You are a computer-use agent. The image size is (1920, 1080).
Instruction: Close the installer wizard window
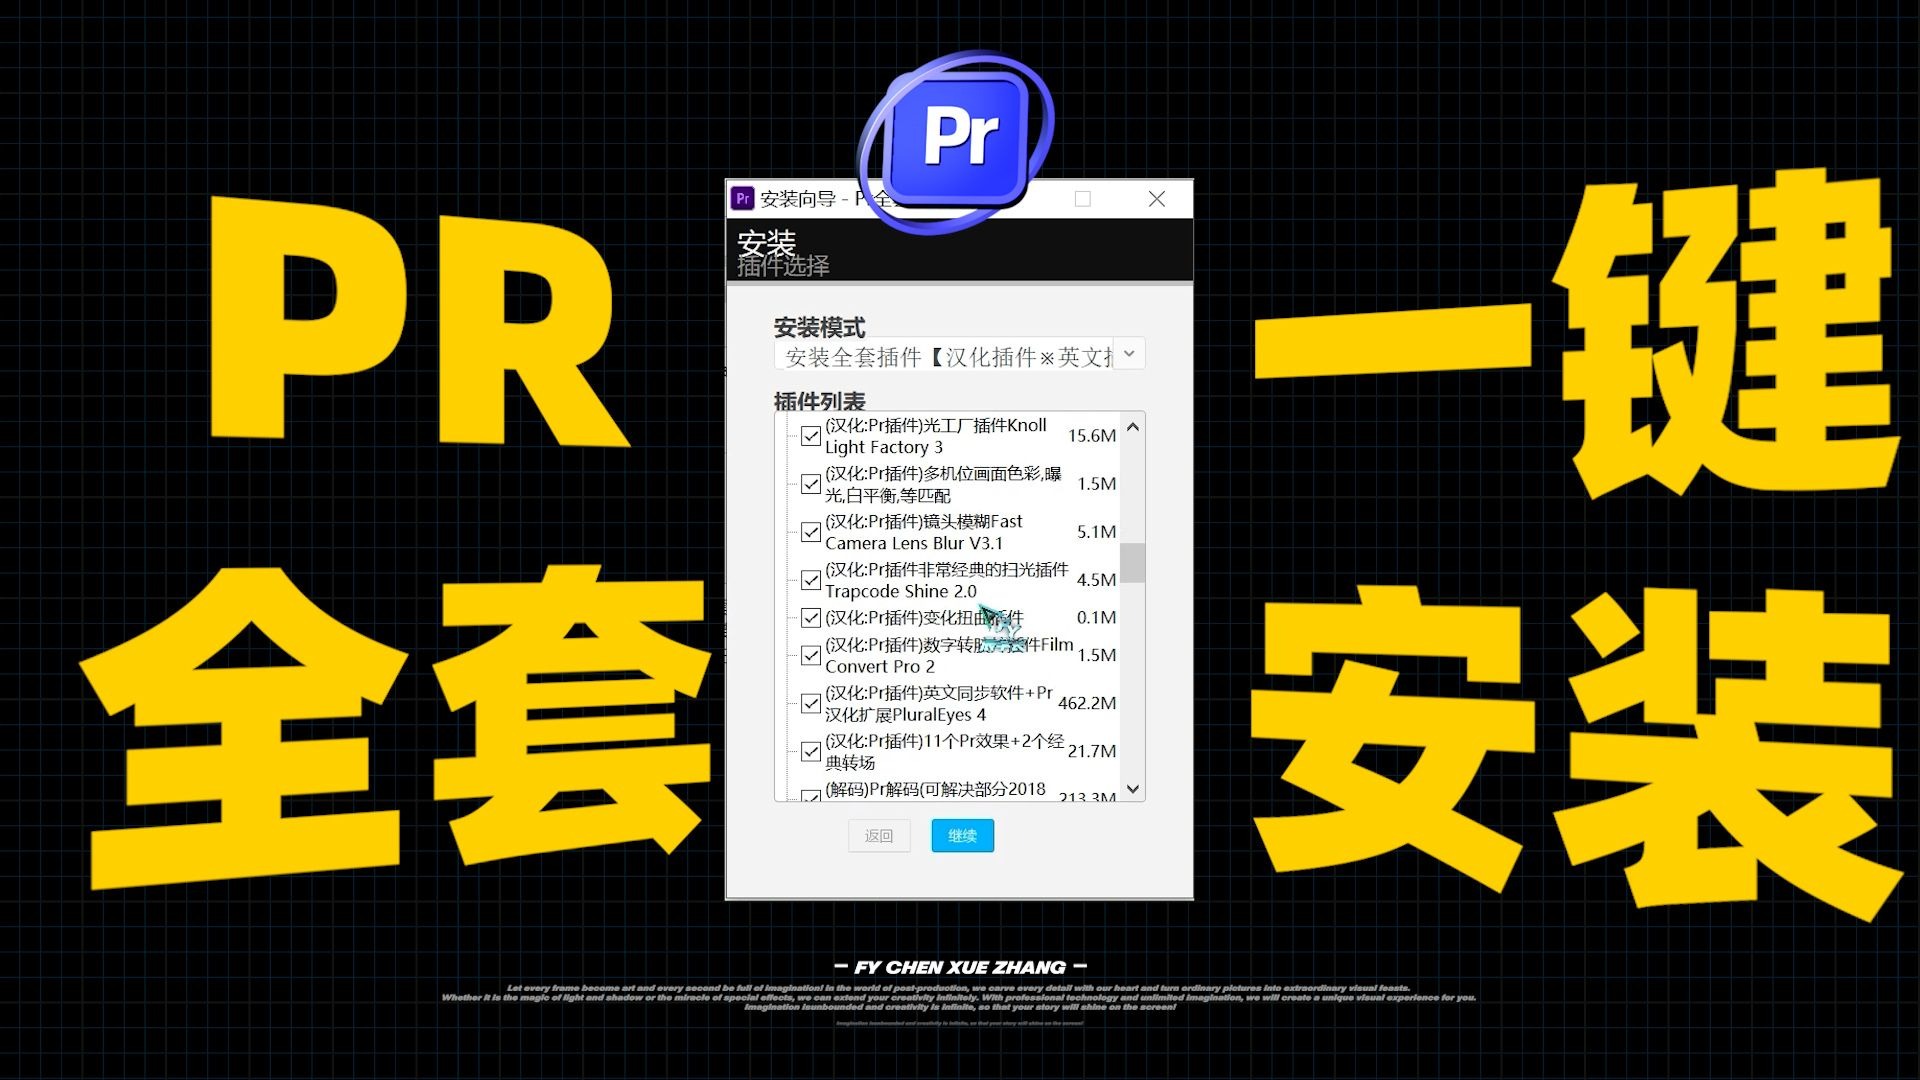(x=1157, y=199)
